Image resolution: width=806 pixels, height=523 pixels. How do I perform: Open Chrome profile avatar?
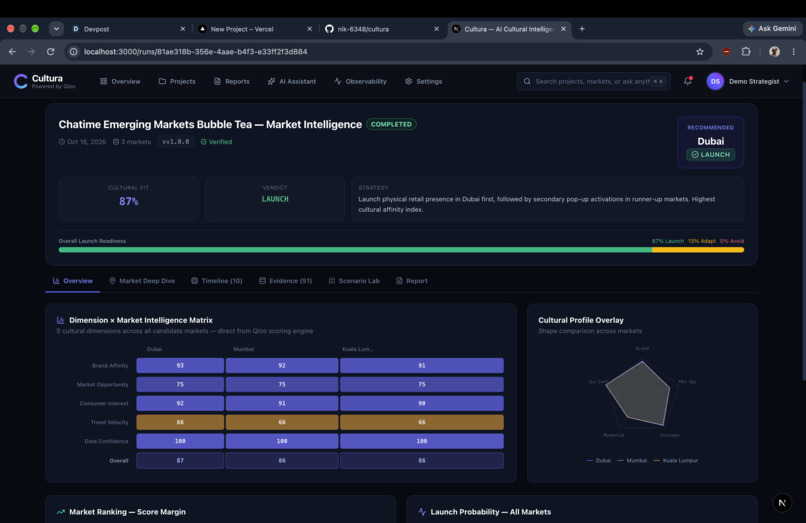(x=774, y=51)
